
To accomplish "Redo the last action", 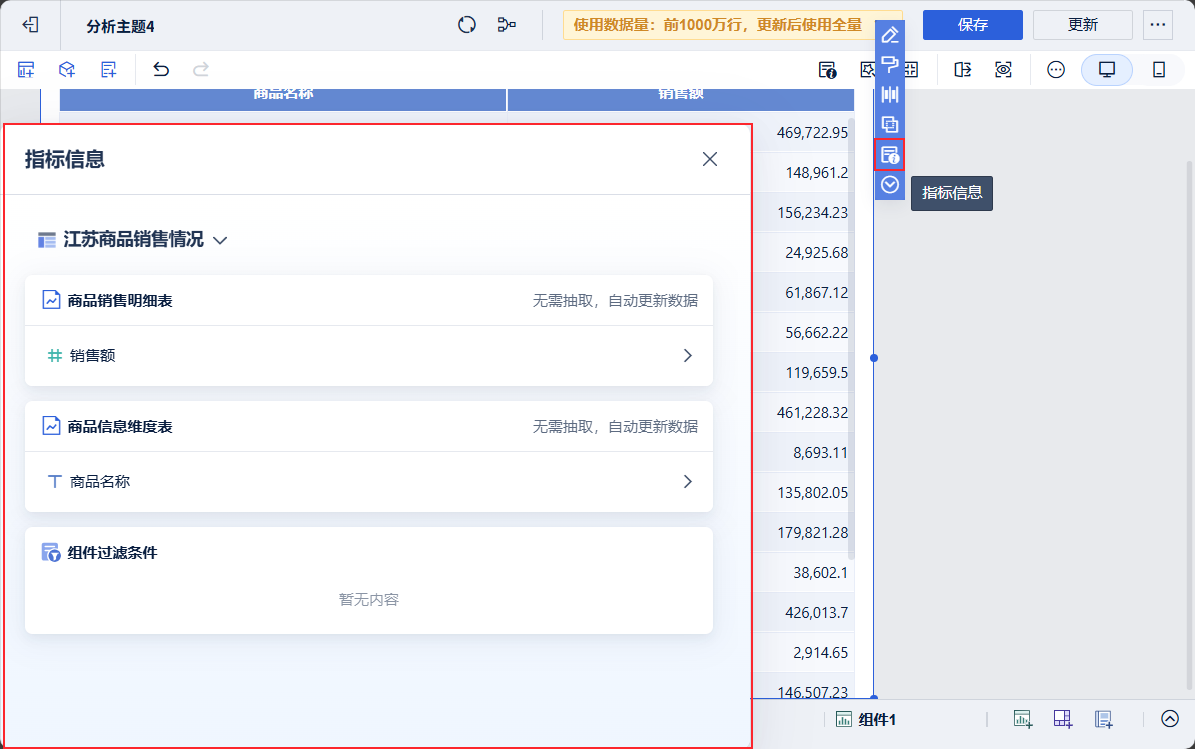I will (x=201, y=70).
